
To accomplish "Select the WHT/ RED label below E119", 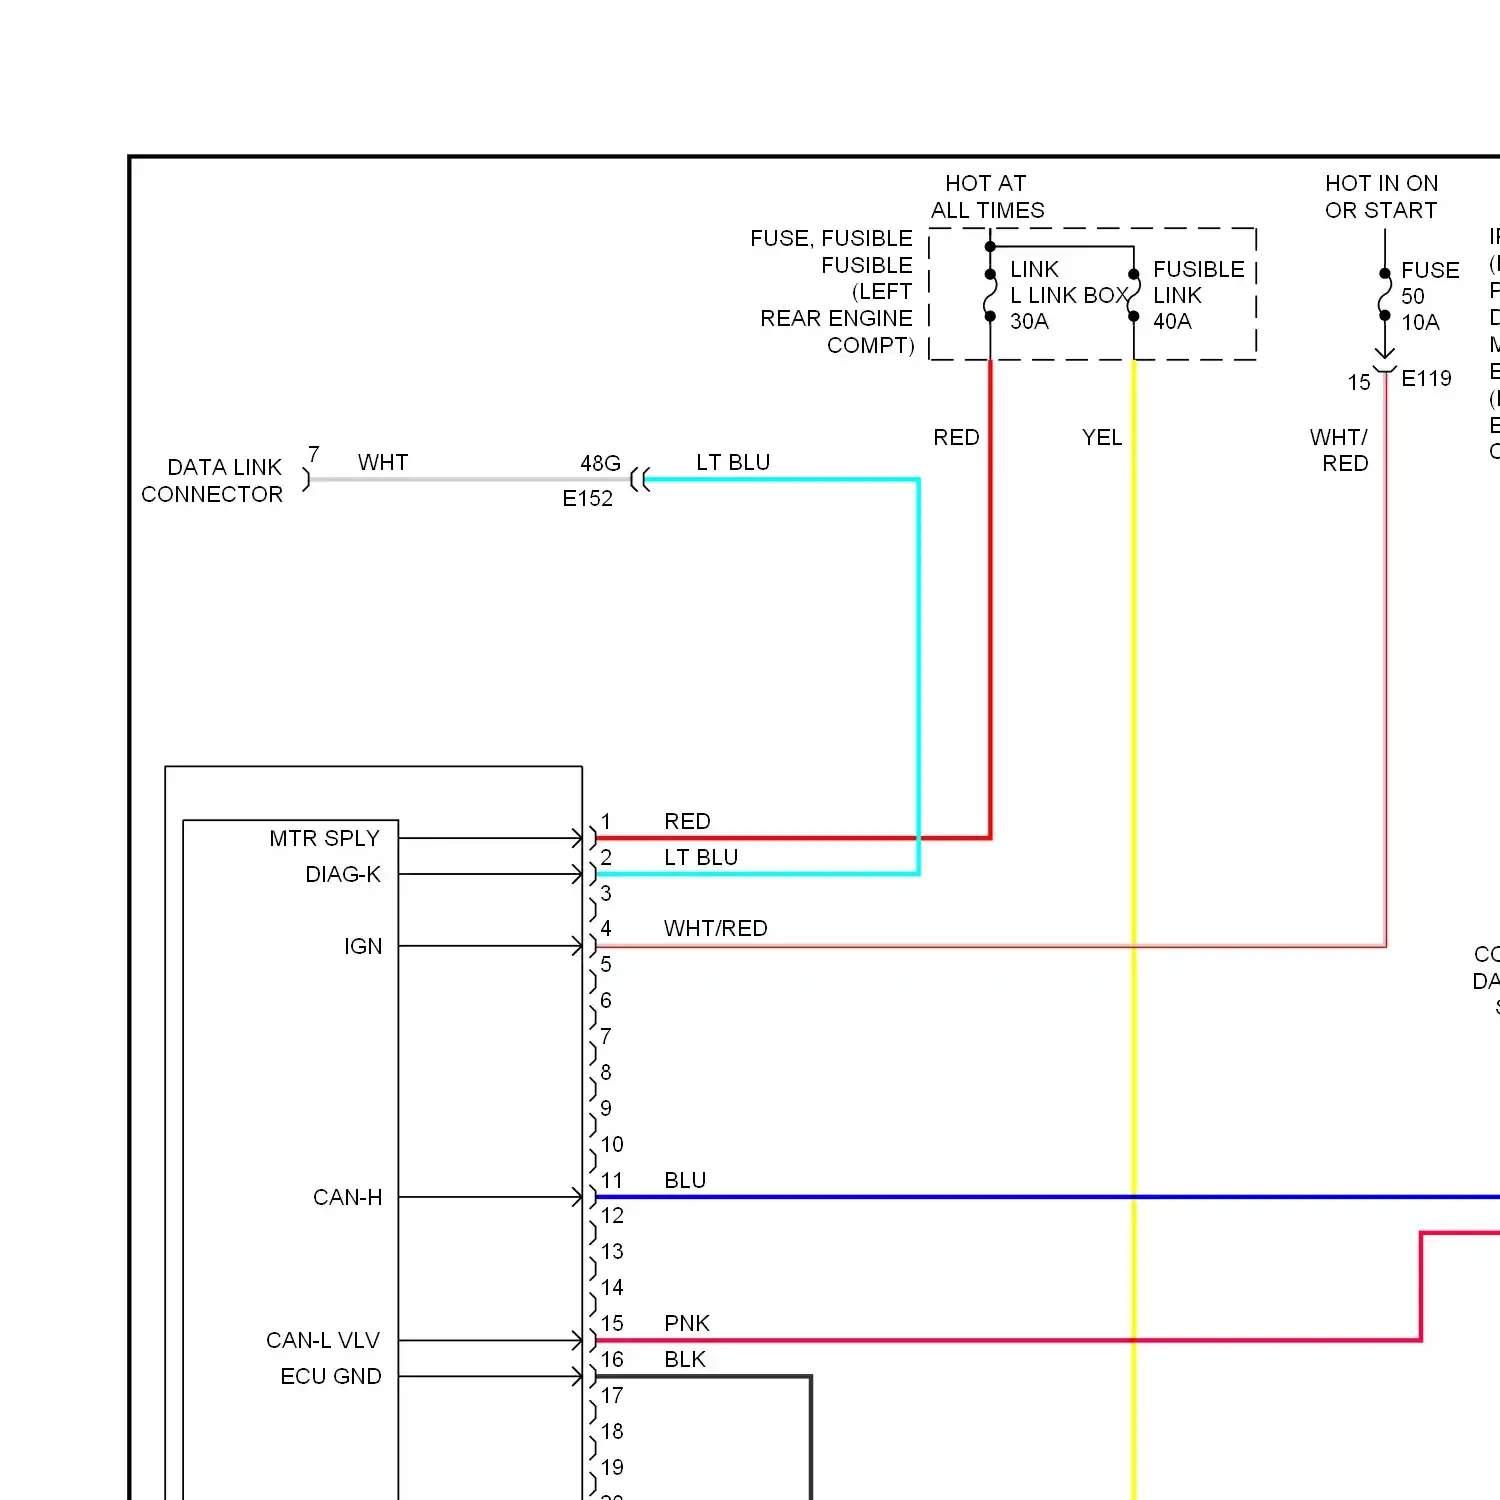I will coord(1339,450).
